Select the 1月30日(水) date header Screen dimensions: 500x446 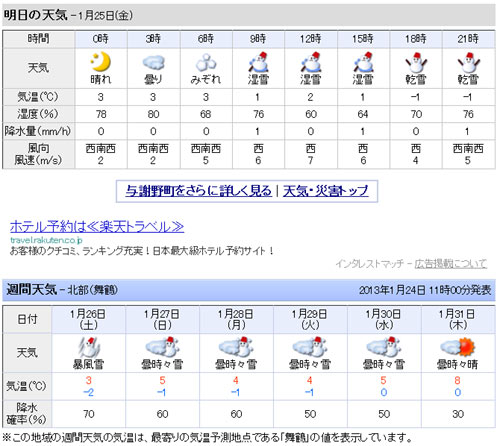click(x=384, y=319)
